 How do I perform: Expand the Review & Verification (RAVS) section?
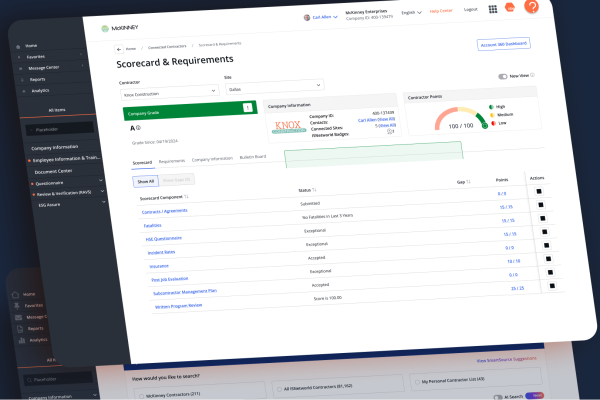tap(102, 191)
